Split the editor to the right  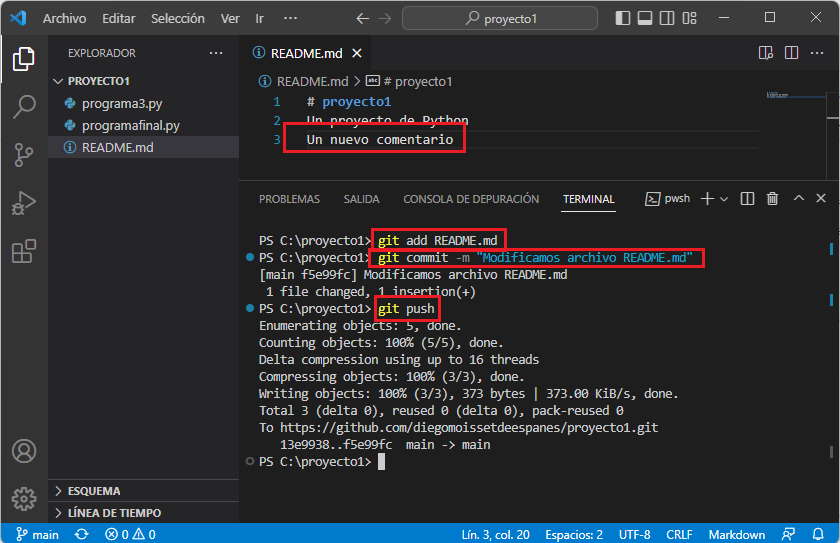(x=791, y=53)
